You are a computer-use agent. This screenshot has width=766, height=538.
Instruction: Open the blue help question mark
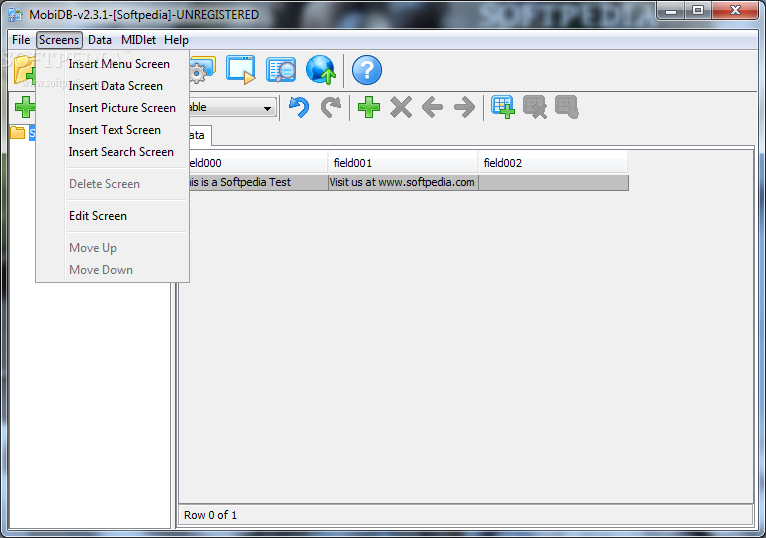pos(367,70)
